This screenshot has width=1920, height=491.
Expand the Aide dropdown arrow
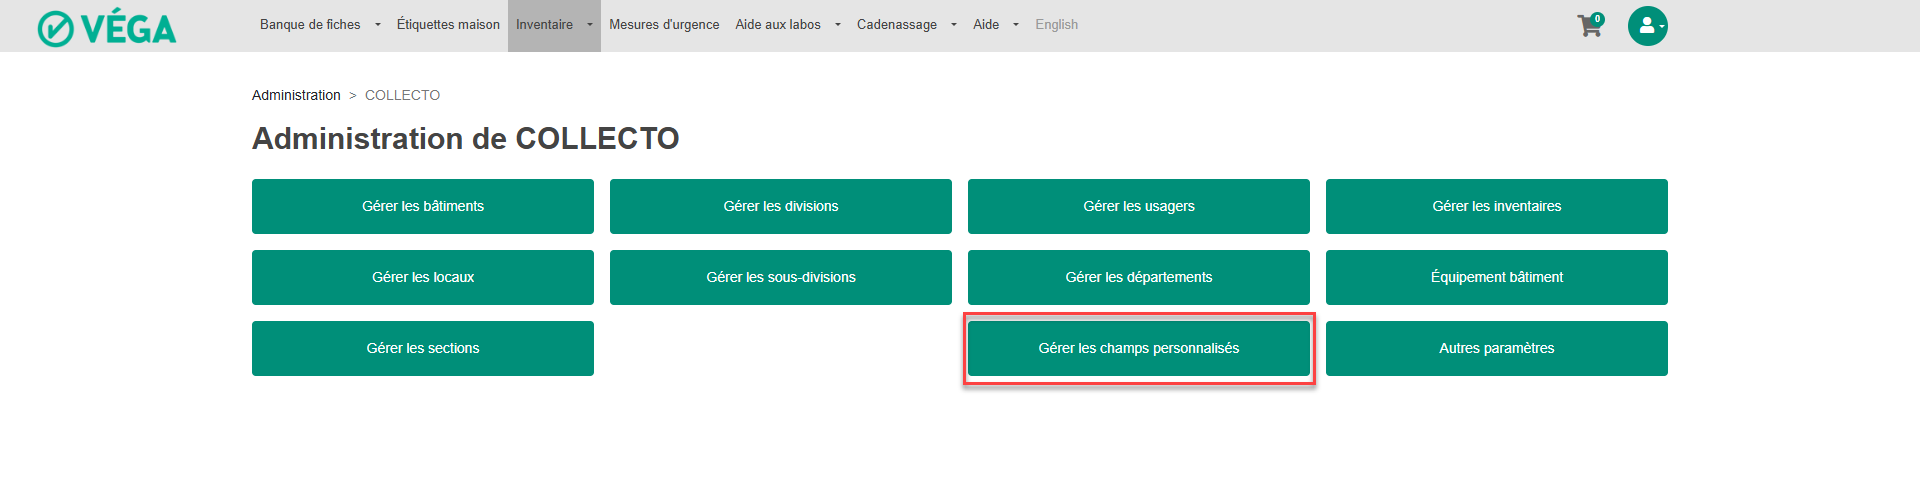tap(1016, 25)
